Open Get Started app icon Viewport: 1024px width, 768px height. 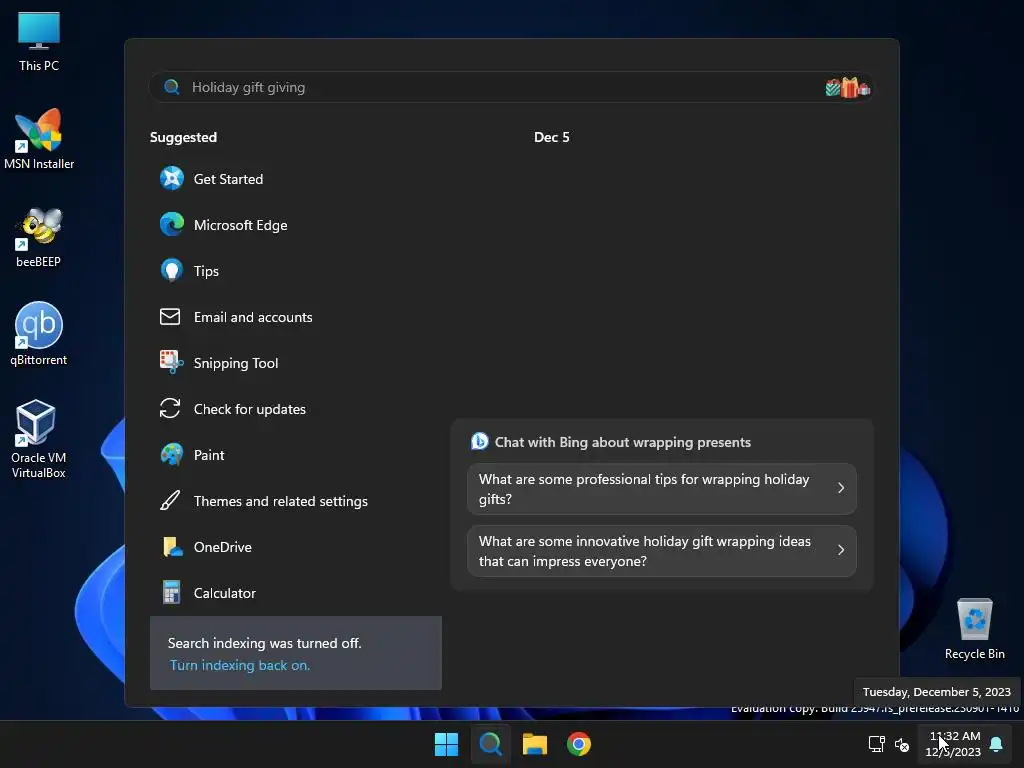pyautogui.click(x=172, y=178)
